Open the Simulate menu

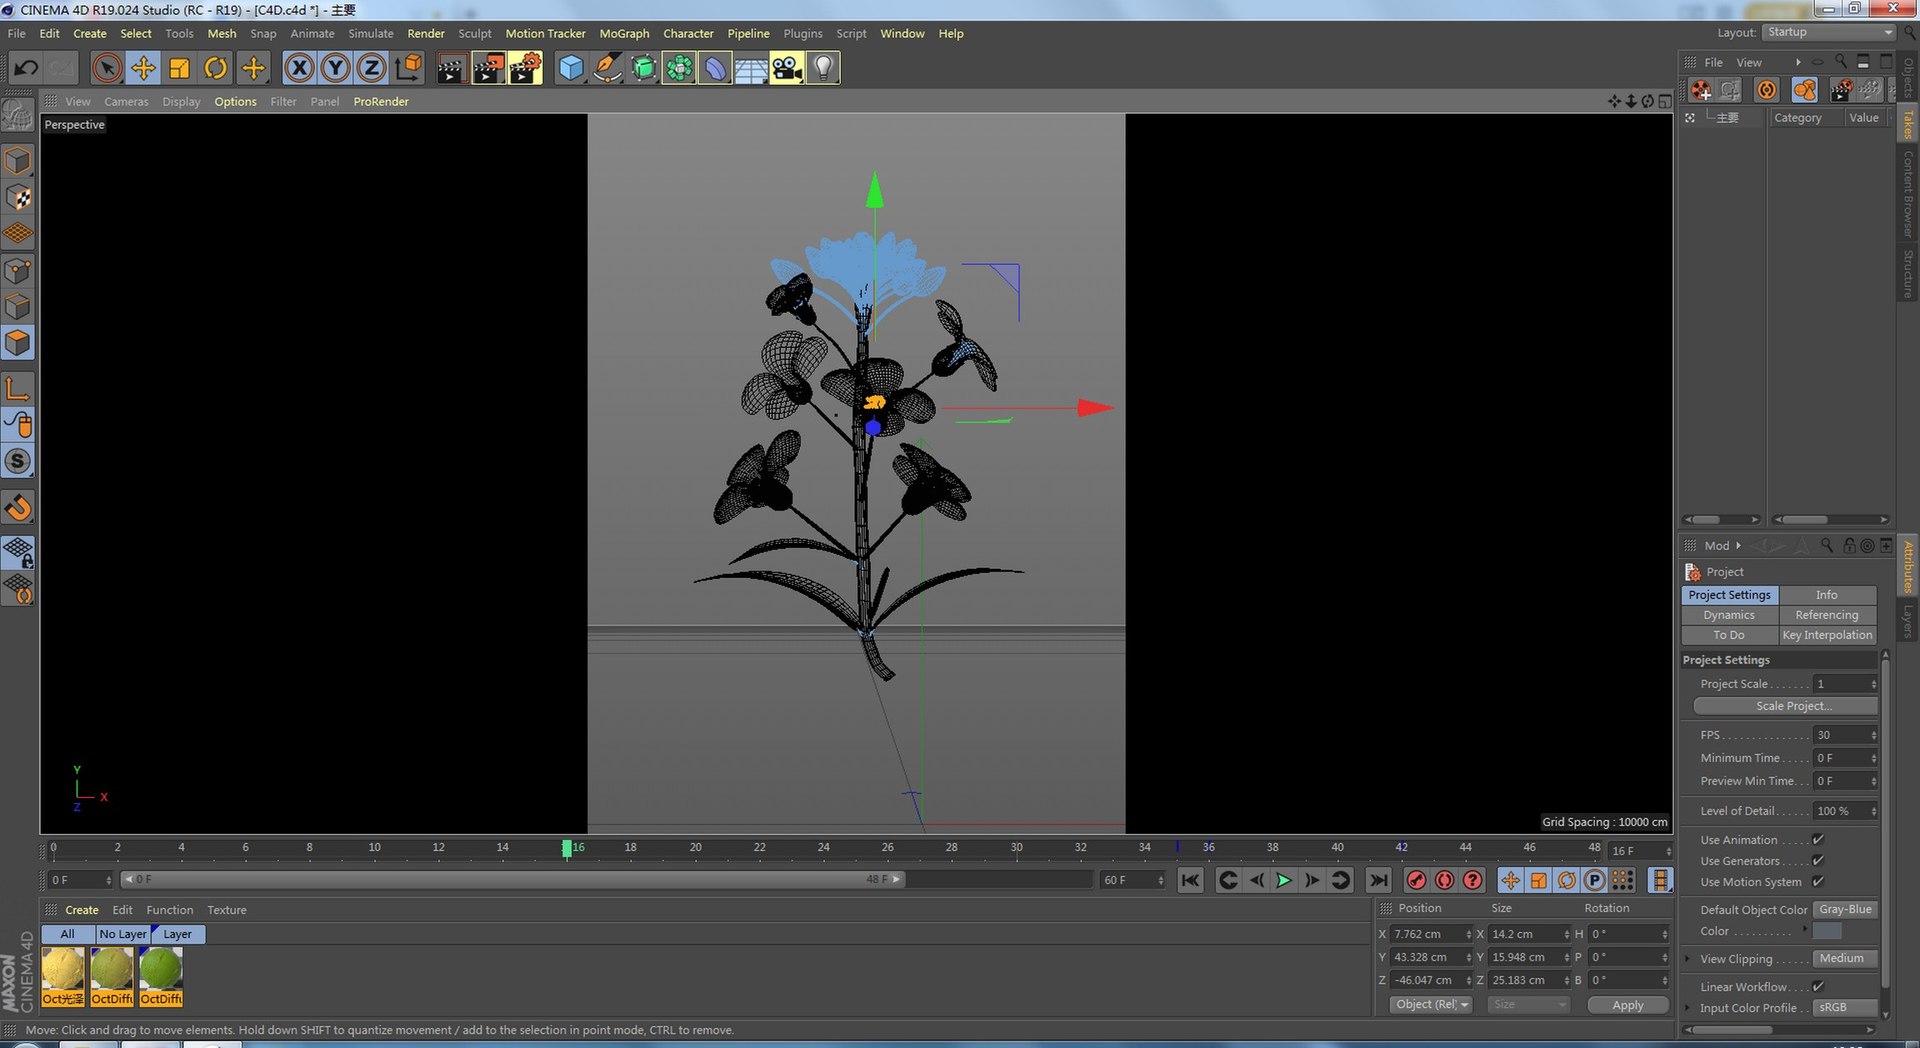(371, 33)
